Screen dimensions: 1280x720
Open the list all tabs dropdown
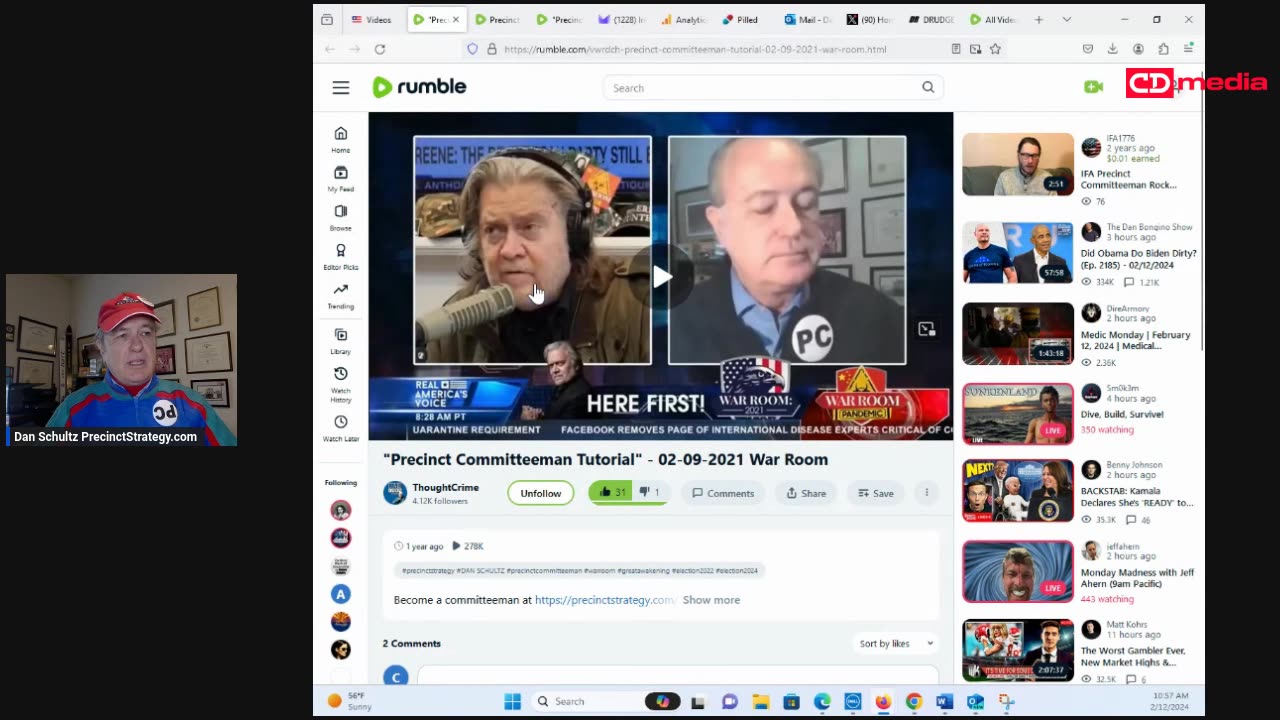pyautogui.click(x=1066, y=20)
